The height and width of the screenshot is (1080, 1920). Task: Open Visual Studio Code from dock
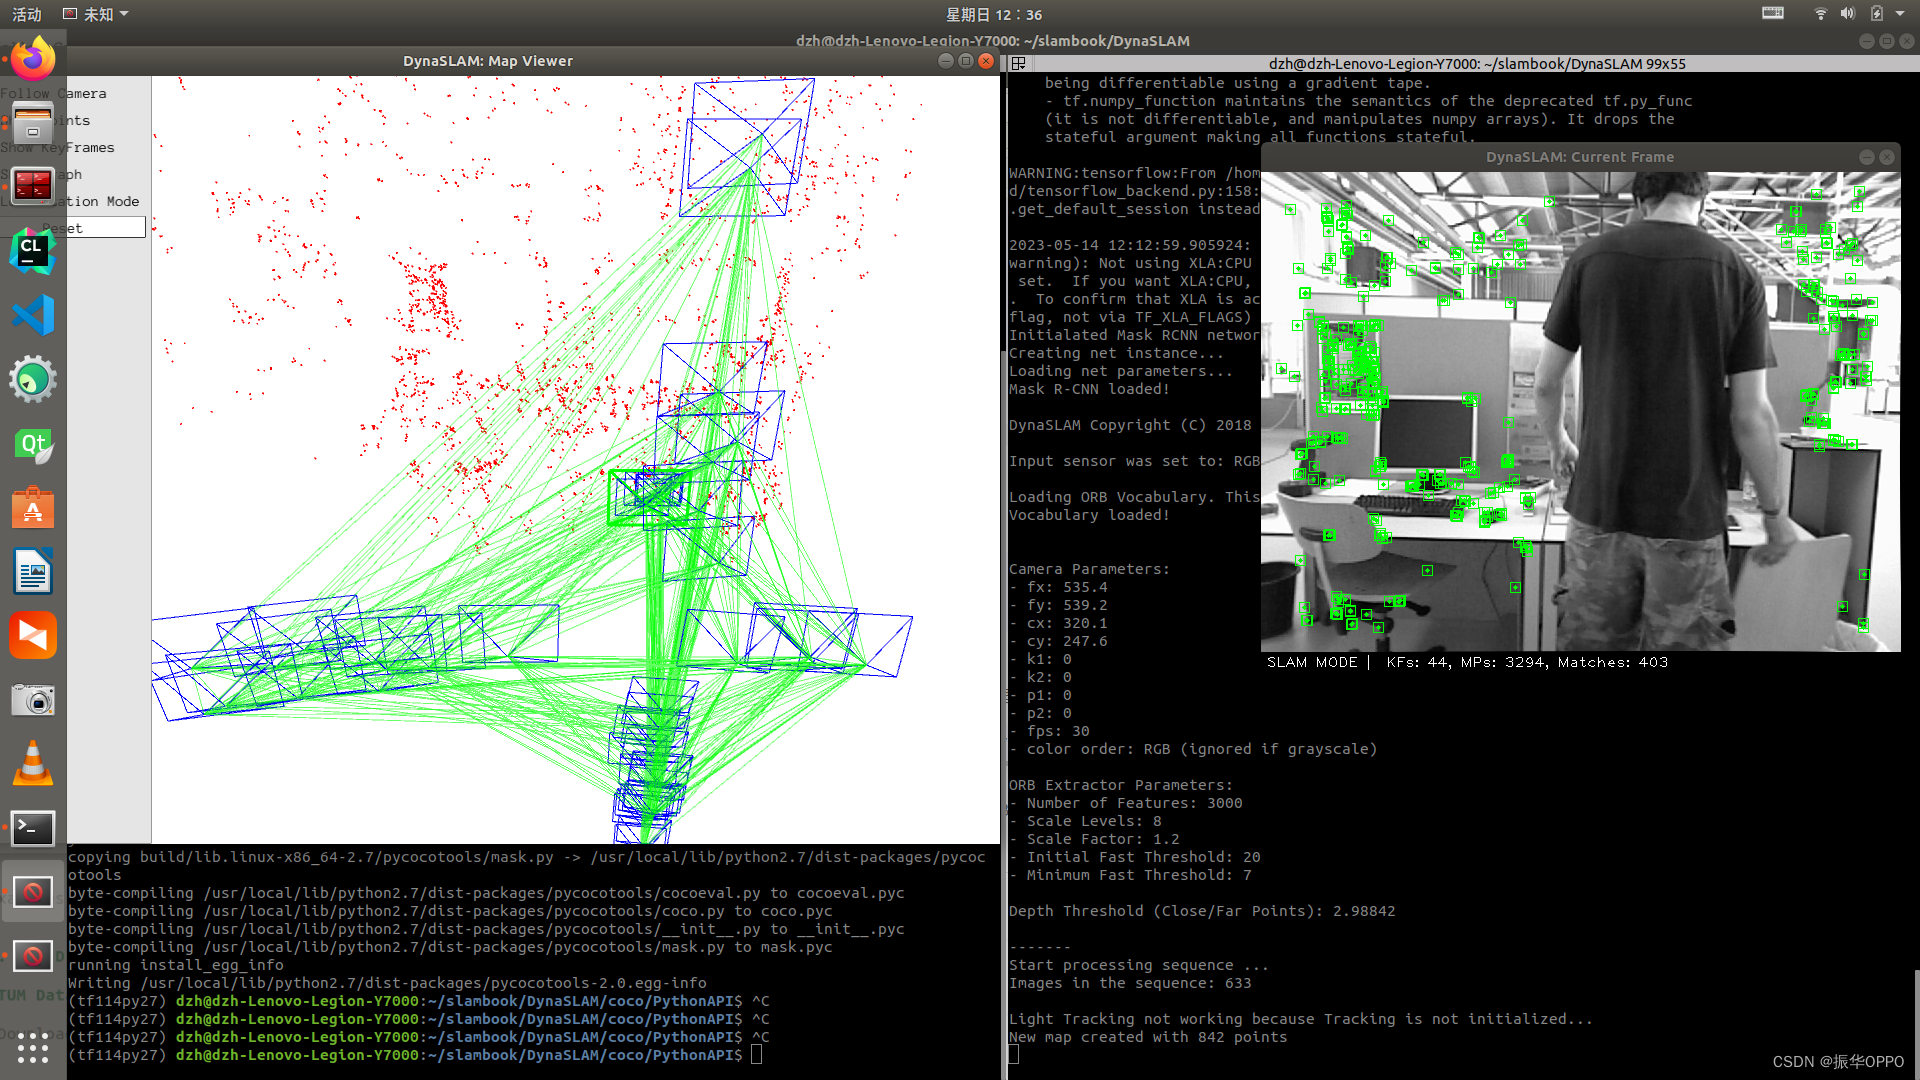(x=33, y=316)
